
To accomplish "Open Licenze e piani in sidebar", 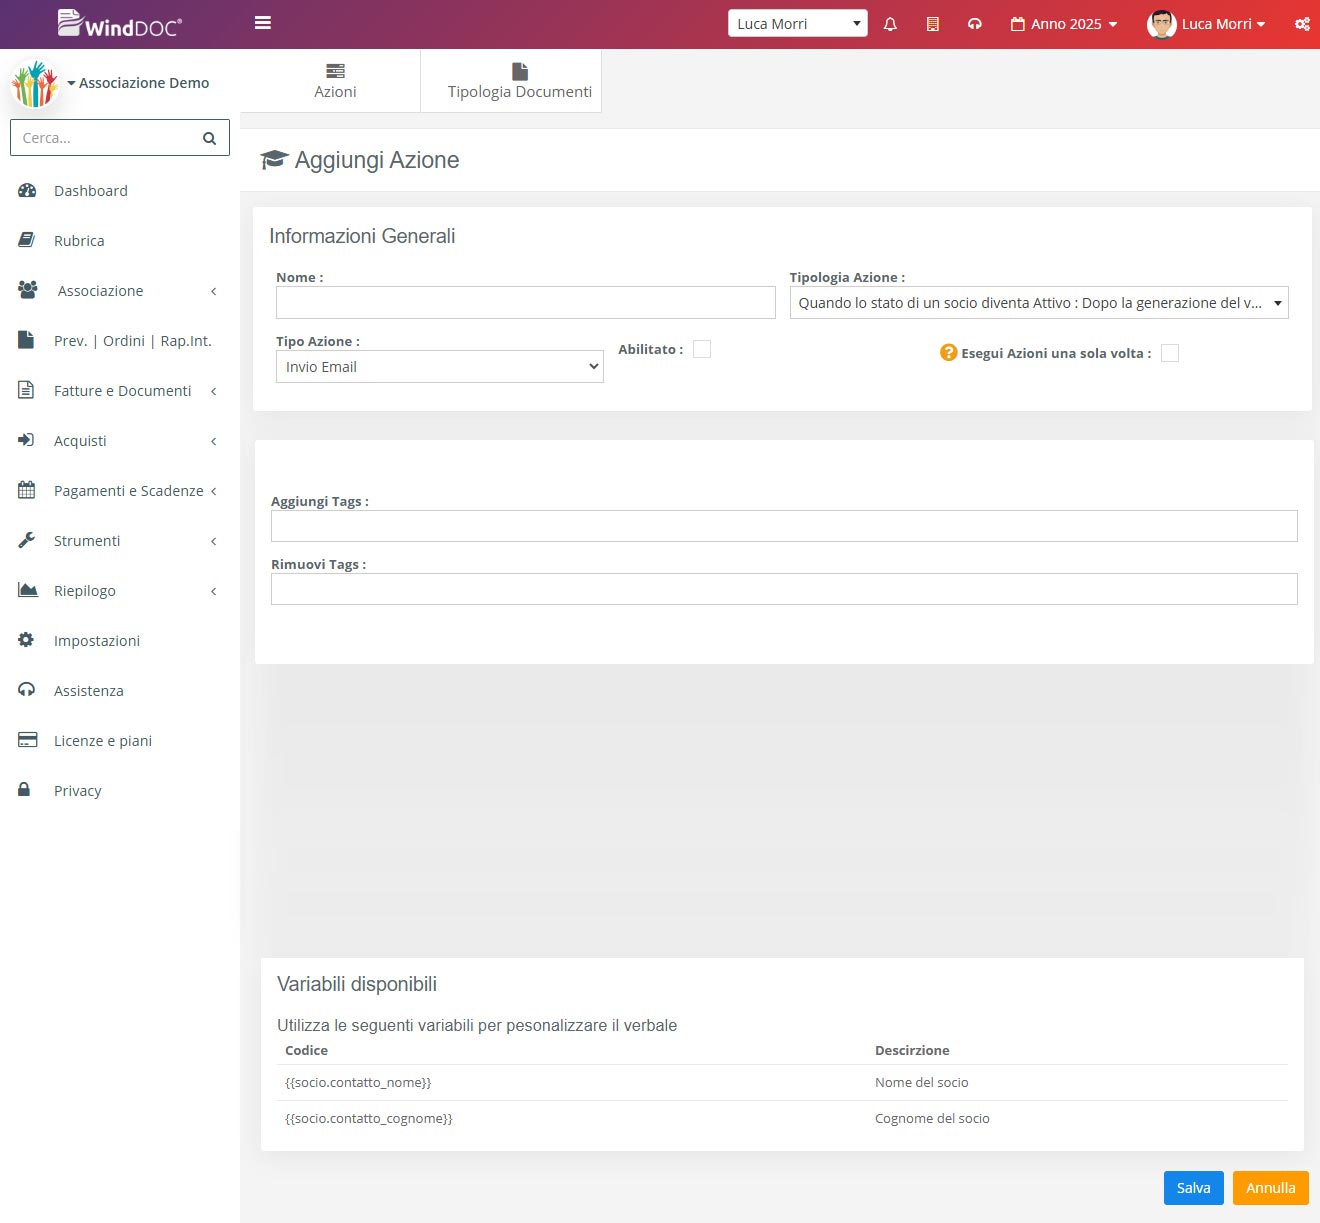I will [x=102, y=741].
